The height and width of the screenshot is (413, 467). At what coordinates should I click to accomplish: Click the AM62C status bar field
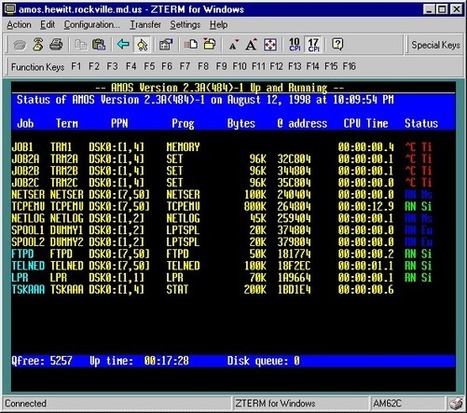[407, 403]
